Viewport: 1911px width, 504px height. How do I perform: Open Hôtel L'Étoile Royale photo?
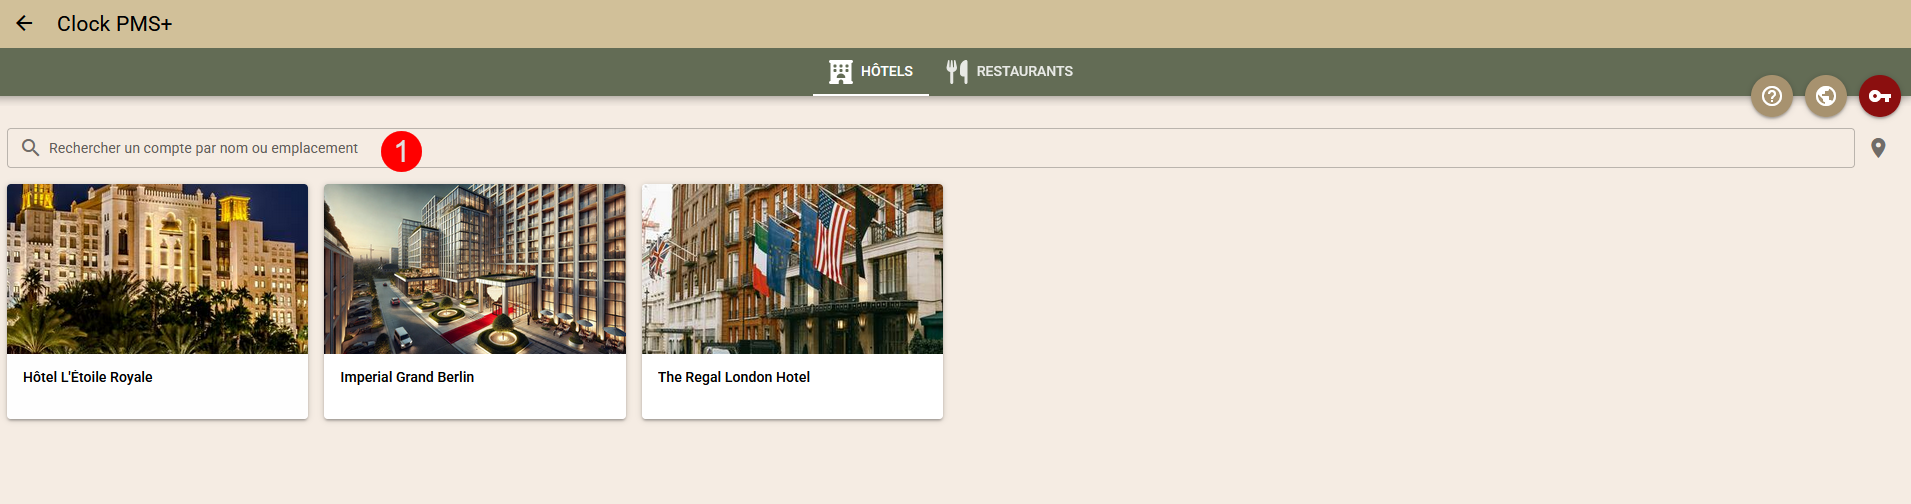(x=157, y=269)
